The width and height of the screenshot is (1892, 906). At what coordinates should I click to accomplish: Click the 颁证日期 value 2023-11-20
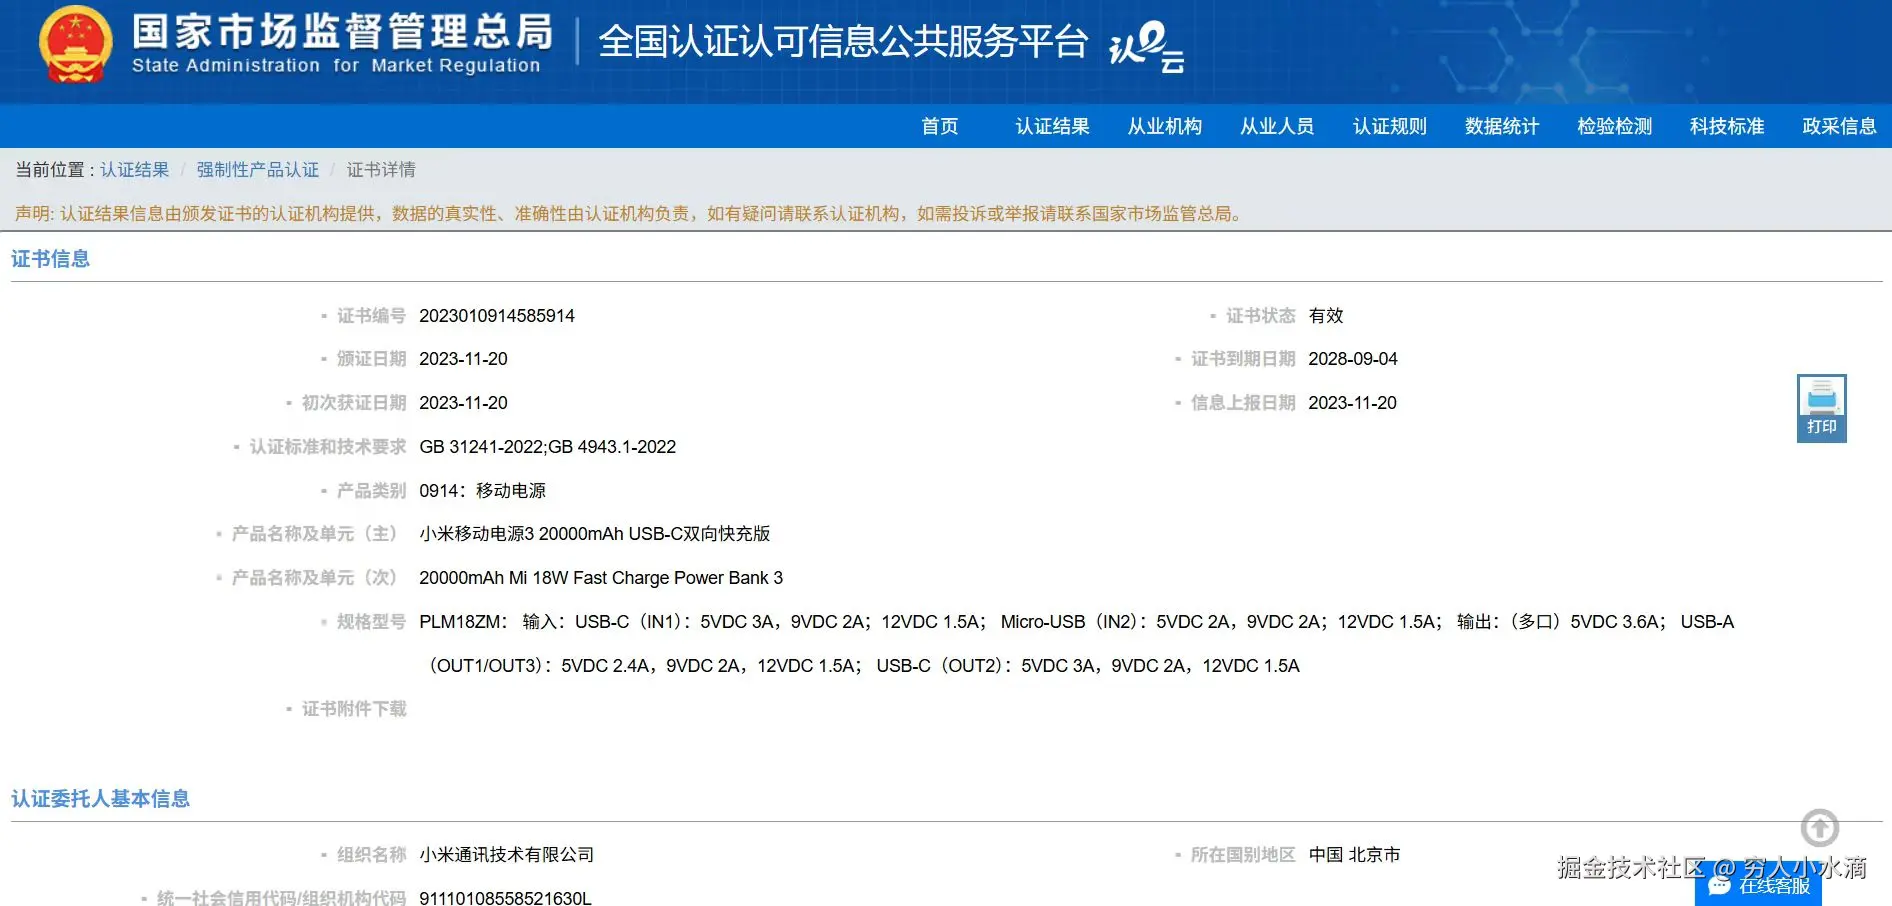(464, 359)
